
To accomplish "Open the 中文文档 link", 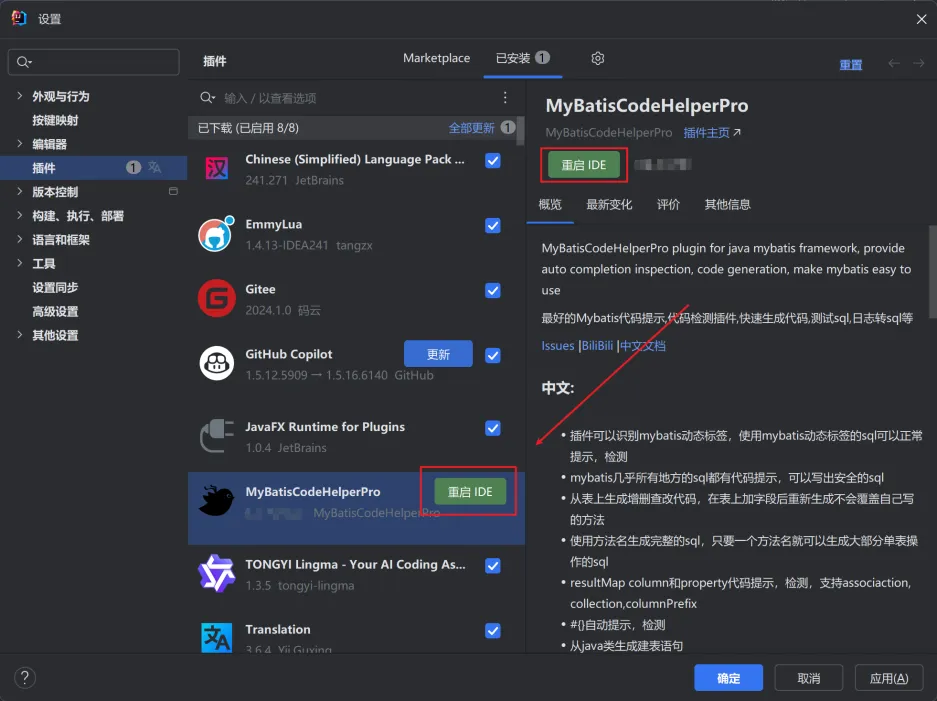I will pos(642,345).
